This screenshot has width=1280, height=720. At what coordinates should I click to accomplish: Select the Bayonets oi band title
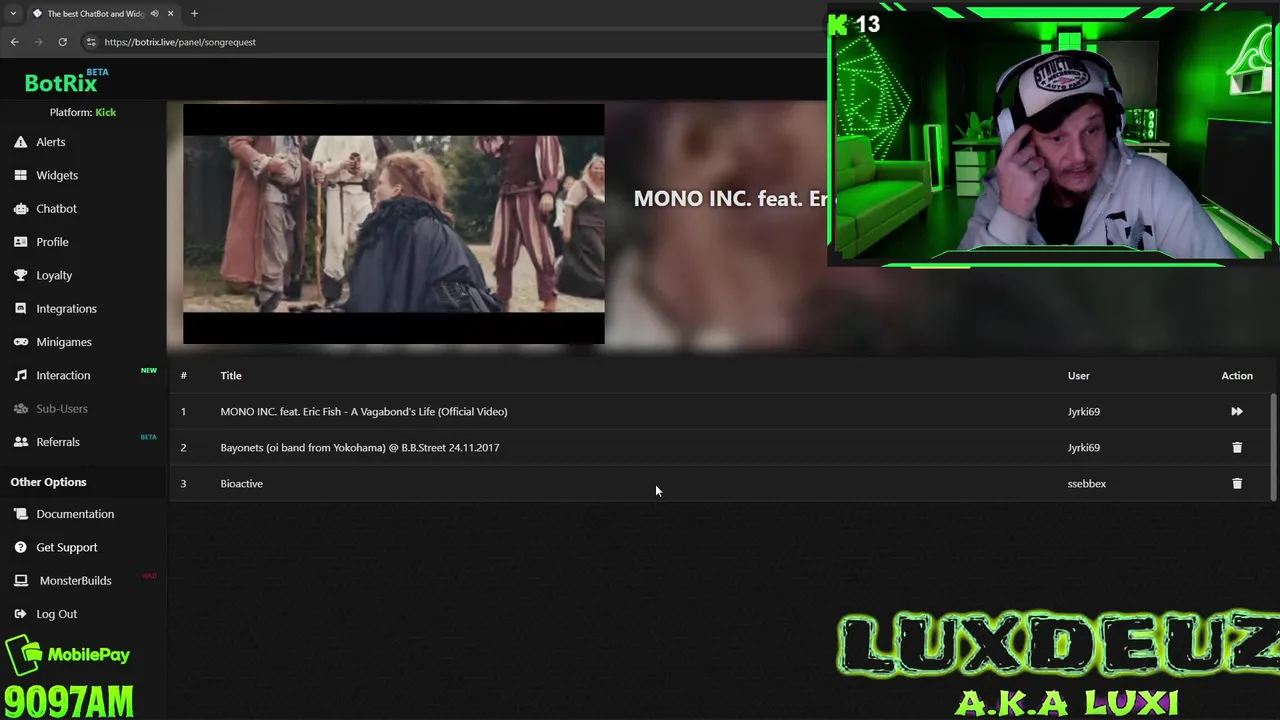tap(360, 447)
